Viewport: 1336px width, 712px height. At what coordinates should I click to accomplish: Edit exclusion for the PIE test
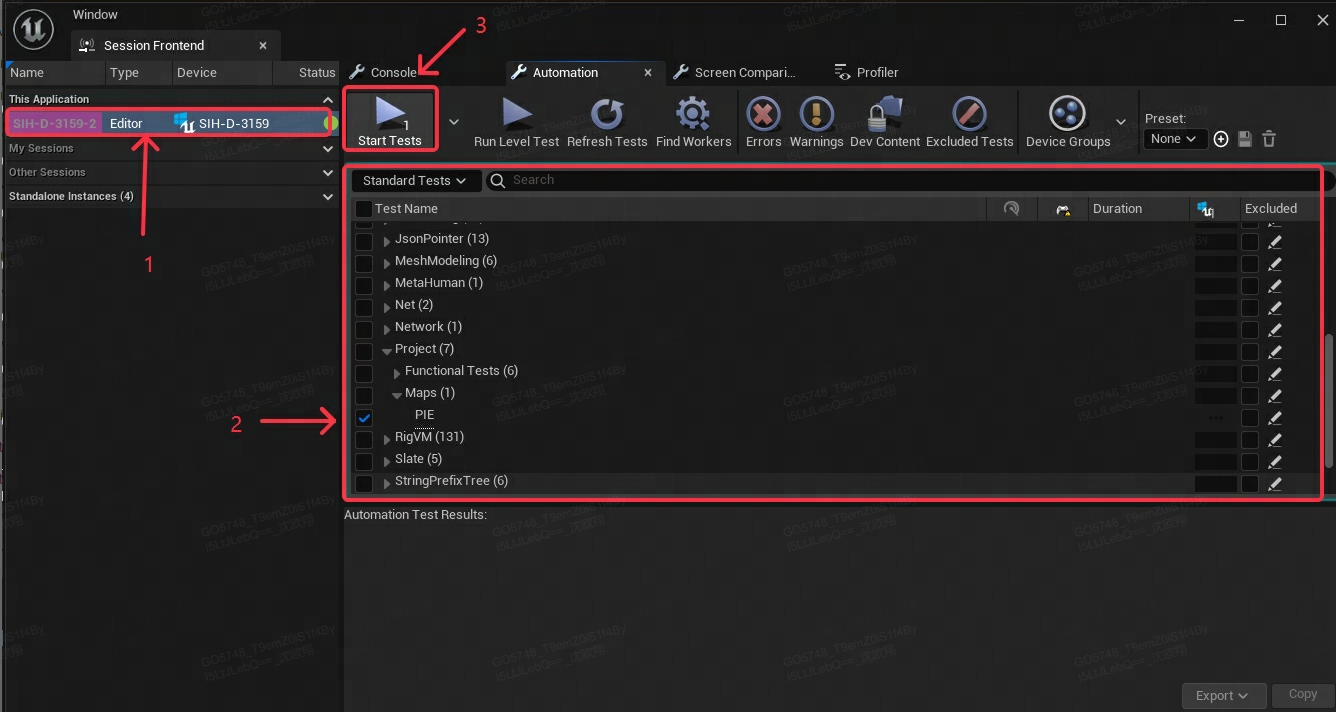coord(1275,417)
